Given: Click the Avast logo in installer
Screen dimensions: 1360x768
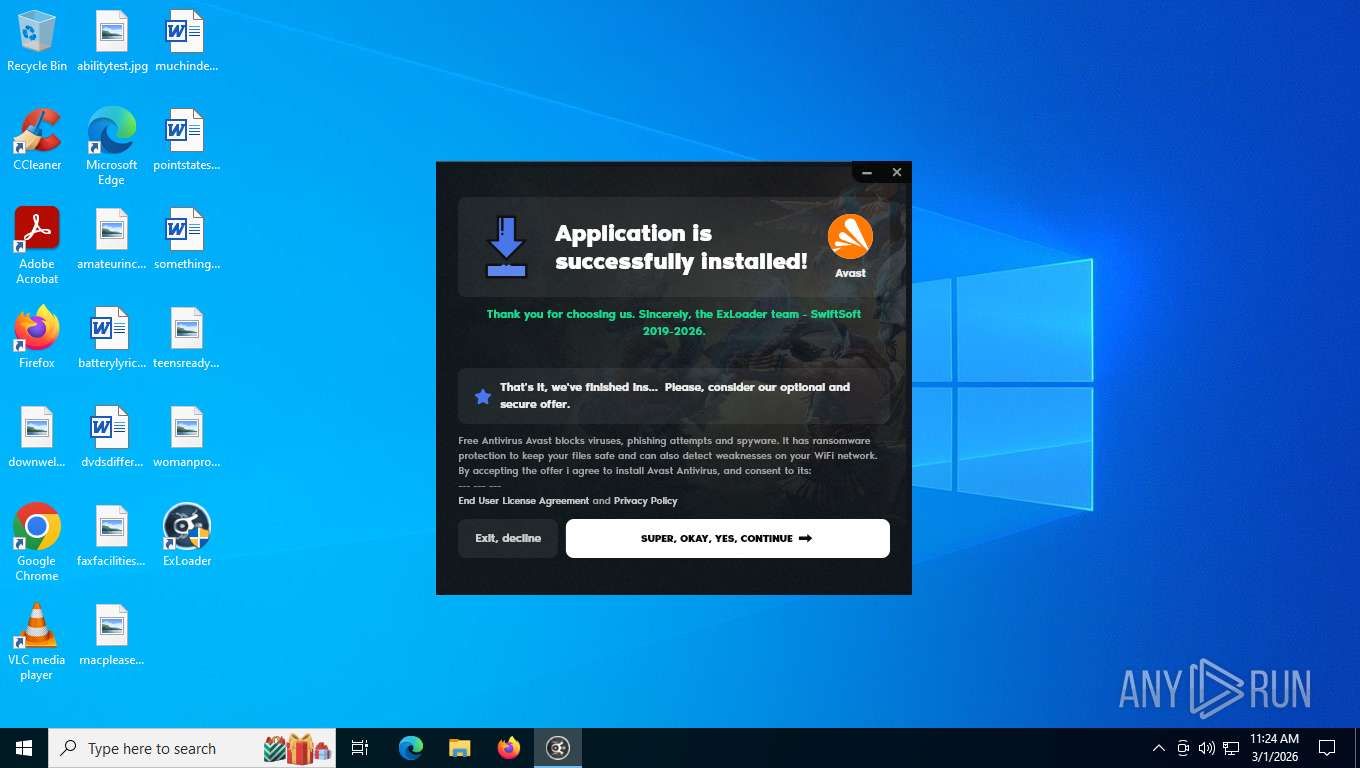Looking at the screenshot, I should (850, 238).
